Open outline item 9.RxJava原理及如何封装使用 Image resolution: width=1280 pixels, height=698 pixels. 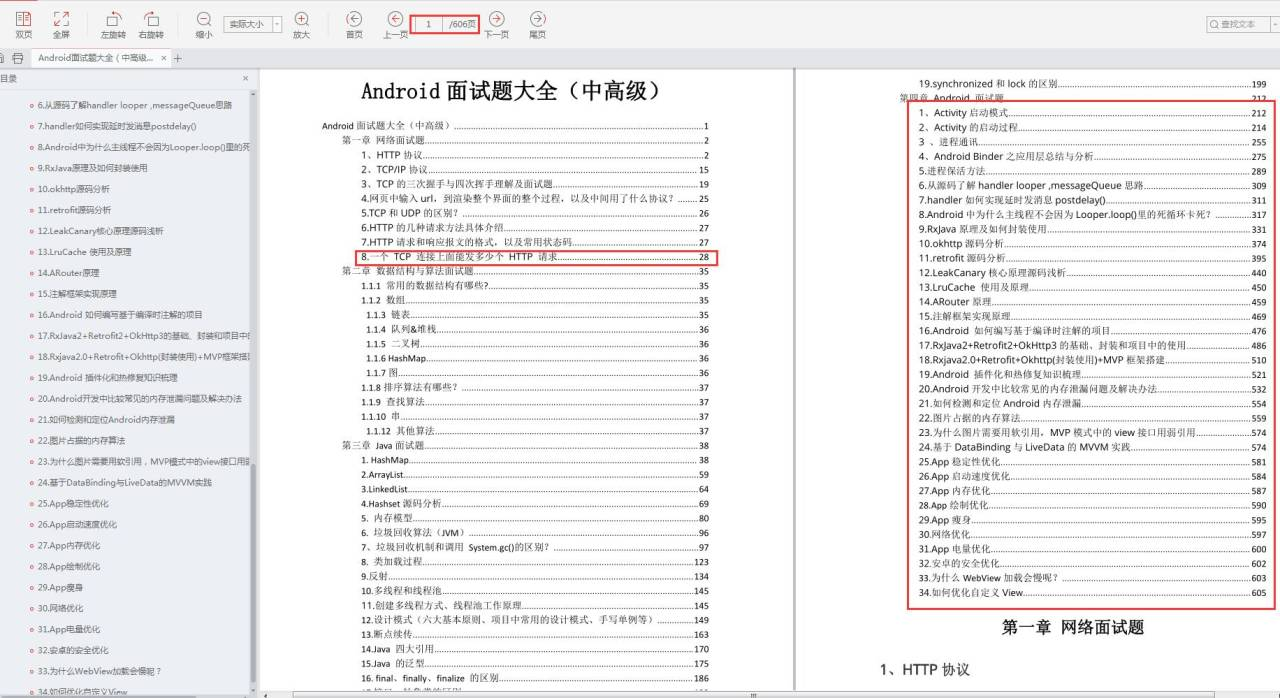click(92, 168)
